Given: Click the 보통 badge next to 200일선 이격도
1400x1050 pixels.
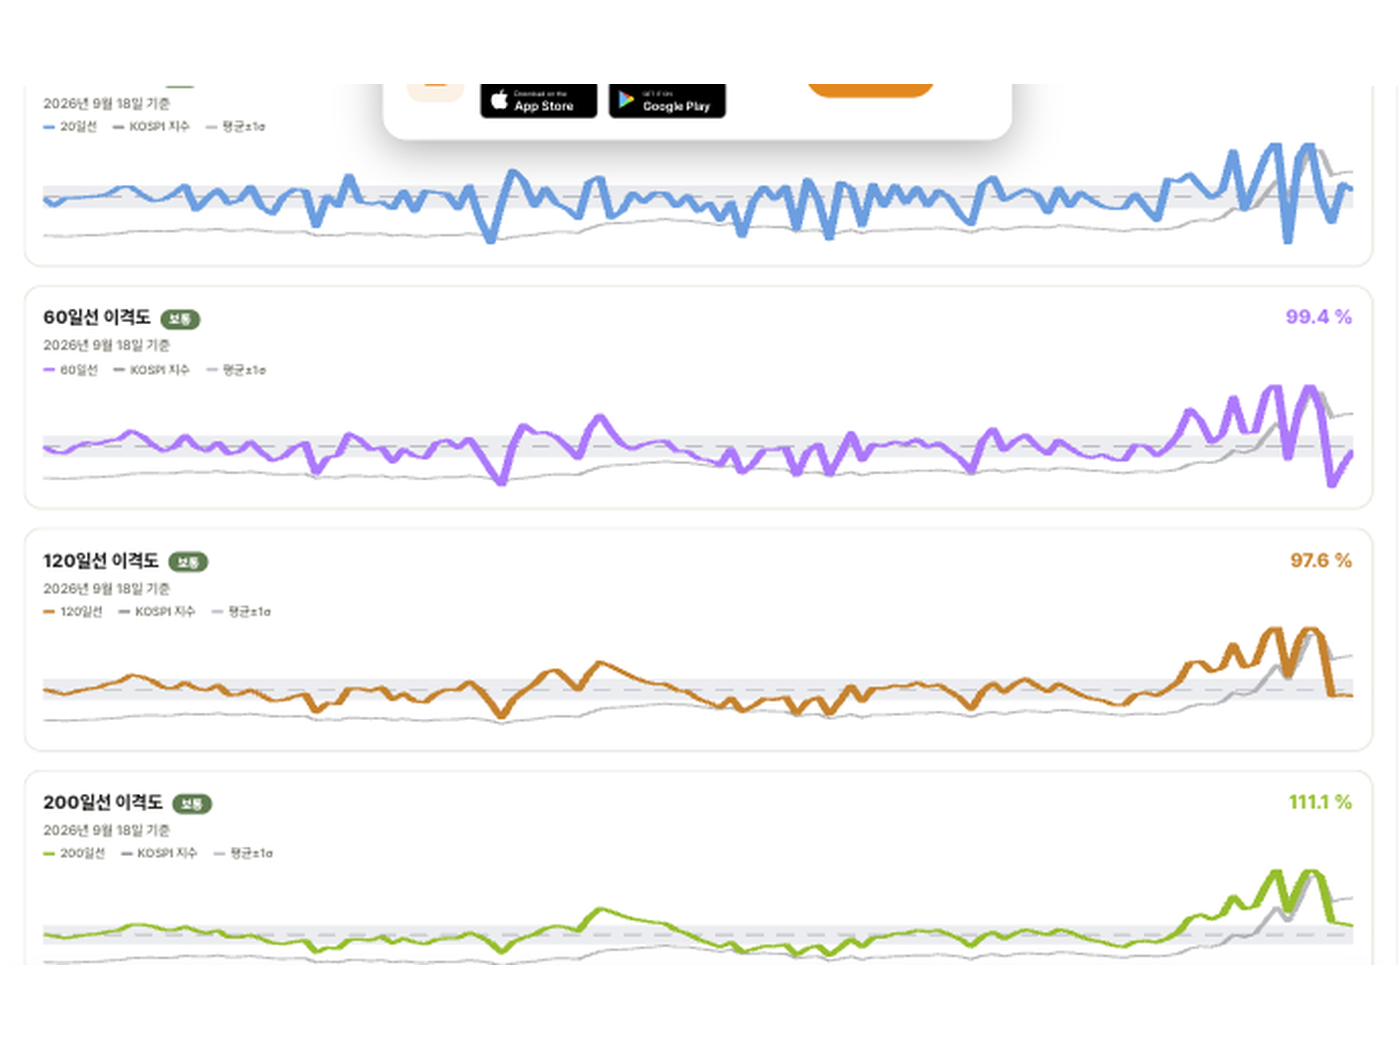Looking at the screenshot, I should pyautogui.click(x=192, y=804).
